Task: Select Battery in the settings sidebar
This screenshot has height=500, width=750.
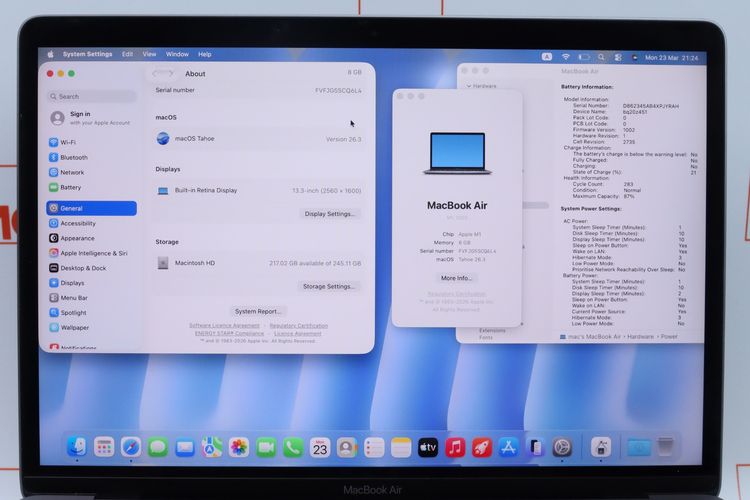Action: [x=91, y=187]
